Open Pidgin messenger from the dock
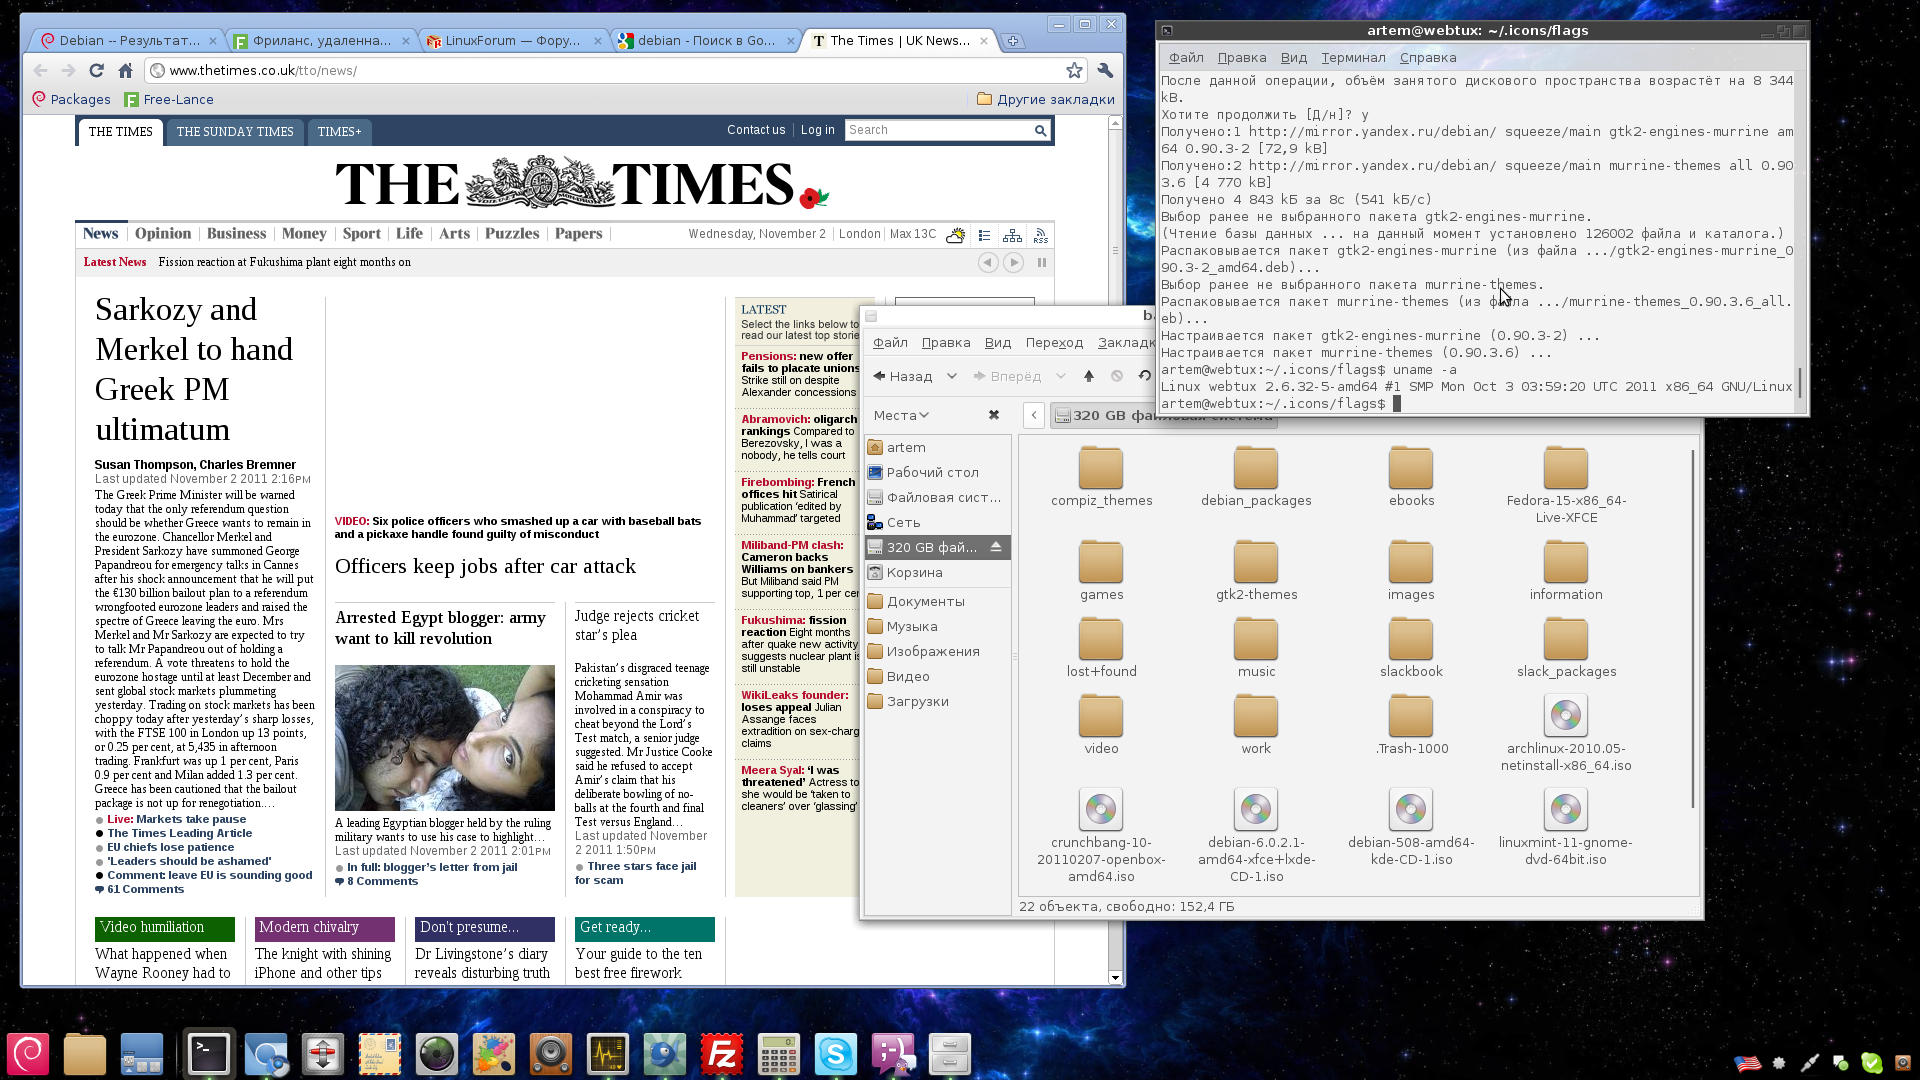Image resolution: width=1920 pixels, height=1080 pixels. pos(893,1054)
